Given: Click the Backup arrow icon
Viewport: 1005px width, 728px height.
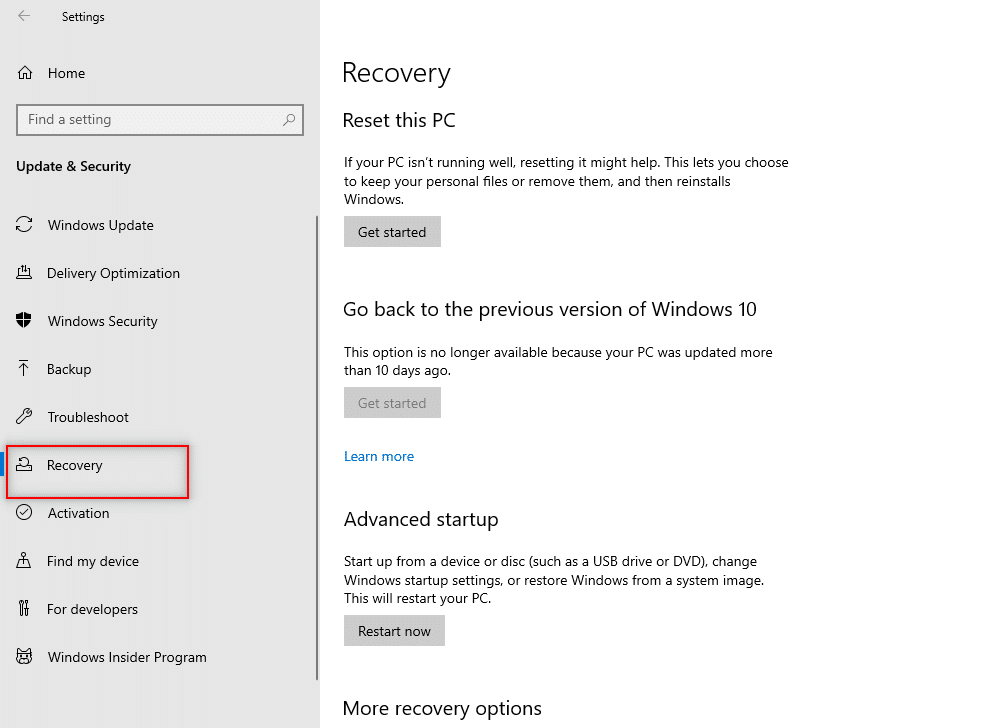Looking at the screenshot, I should point(24,368).
